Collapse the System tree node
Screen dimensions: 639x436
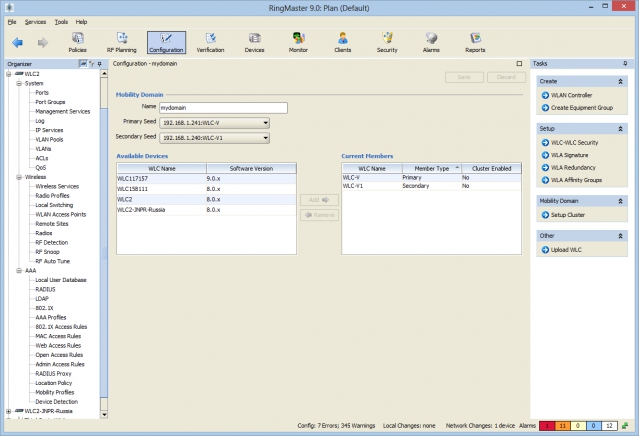19,84
